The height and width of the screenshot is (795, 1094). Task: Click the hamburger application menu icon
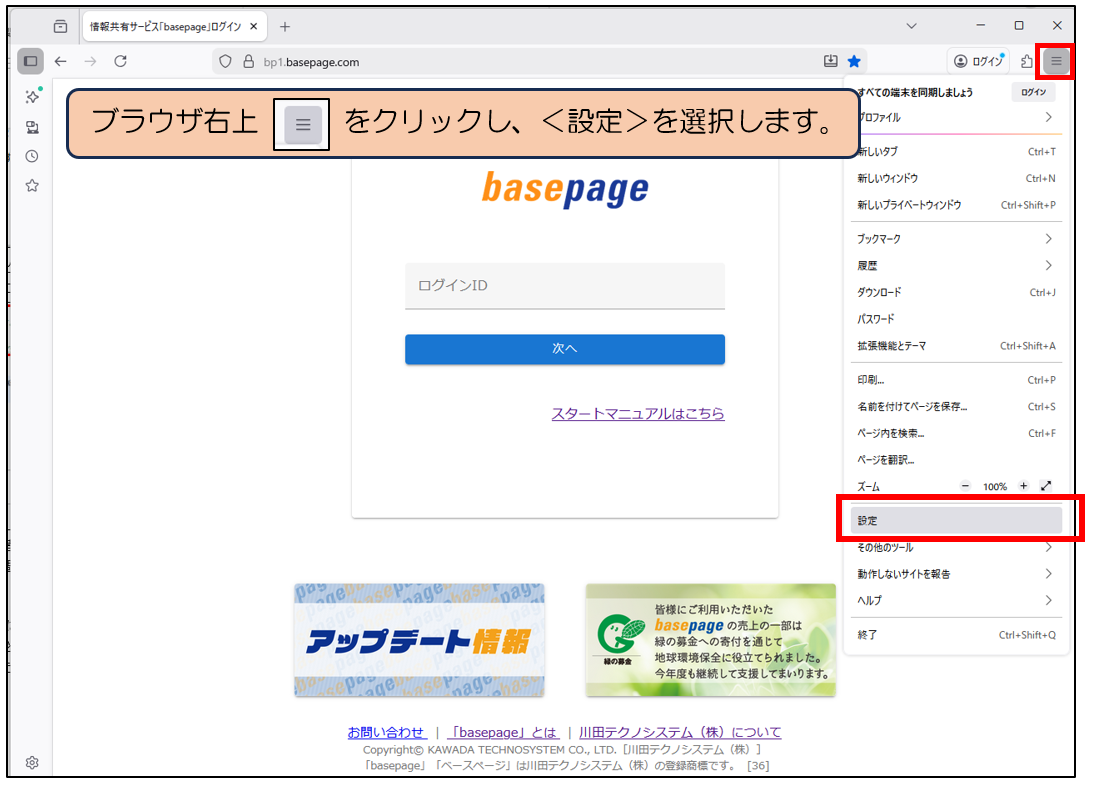pos(1056,62)
